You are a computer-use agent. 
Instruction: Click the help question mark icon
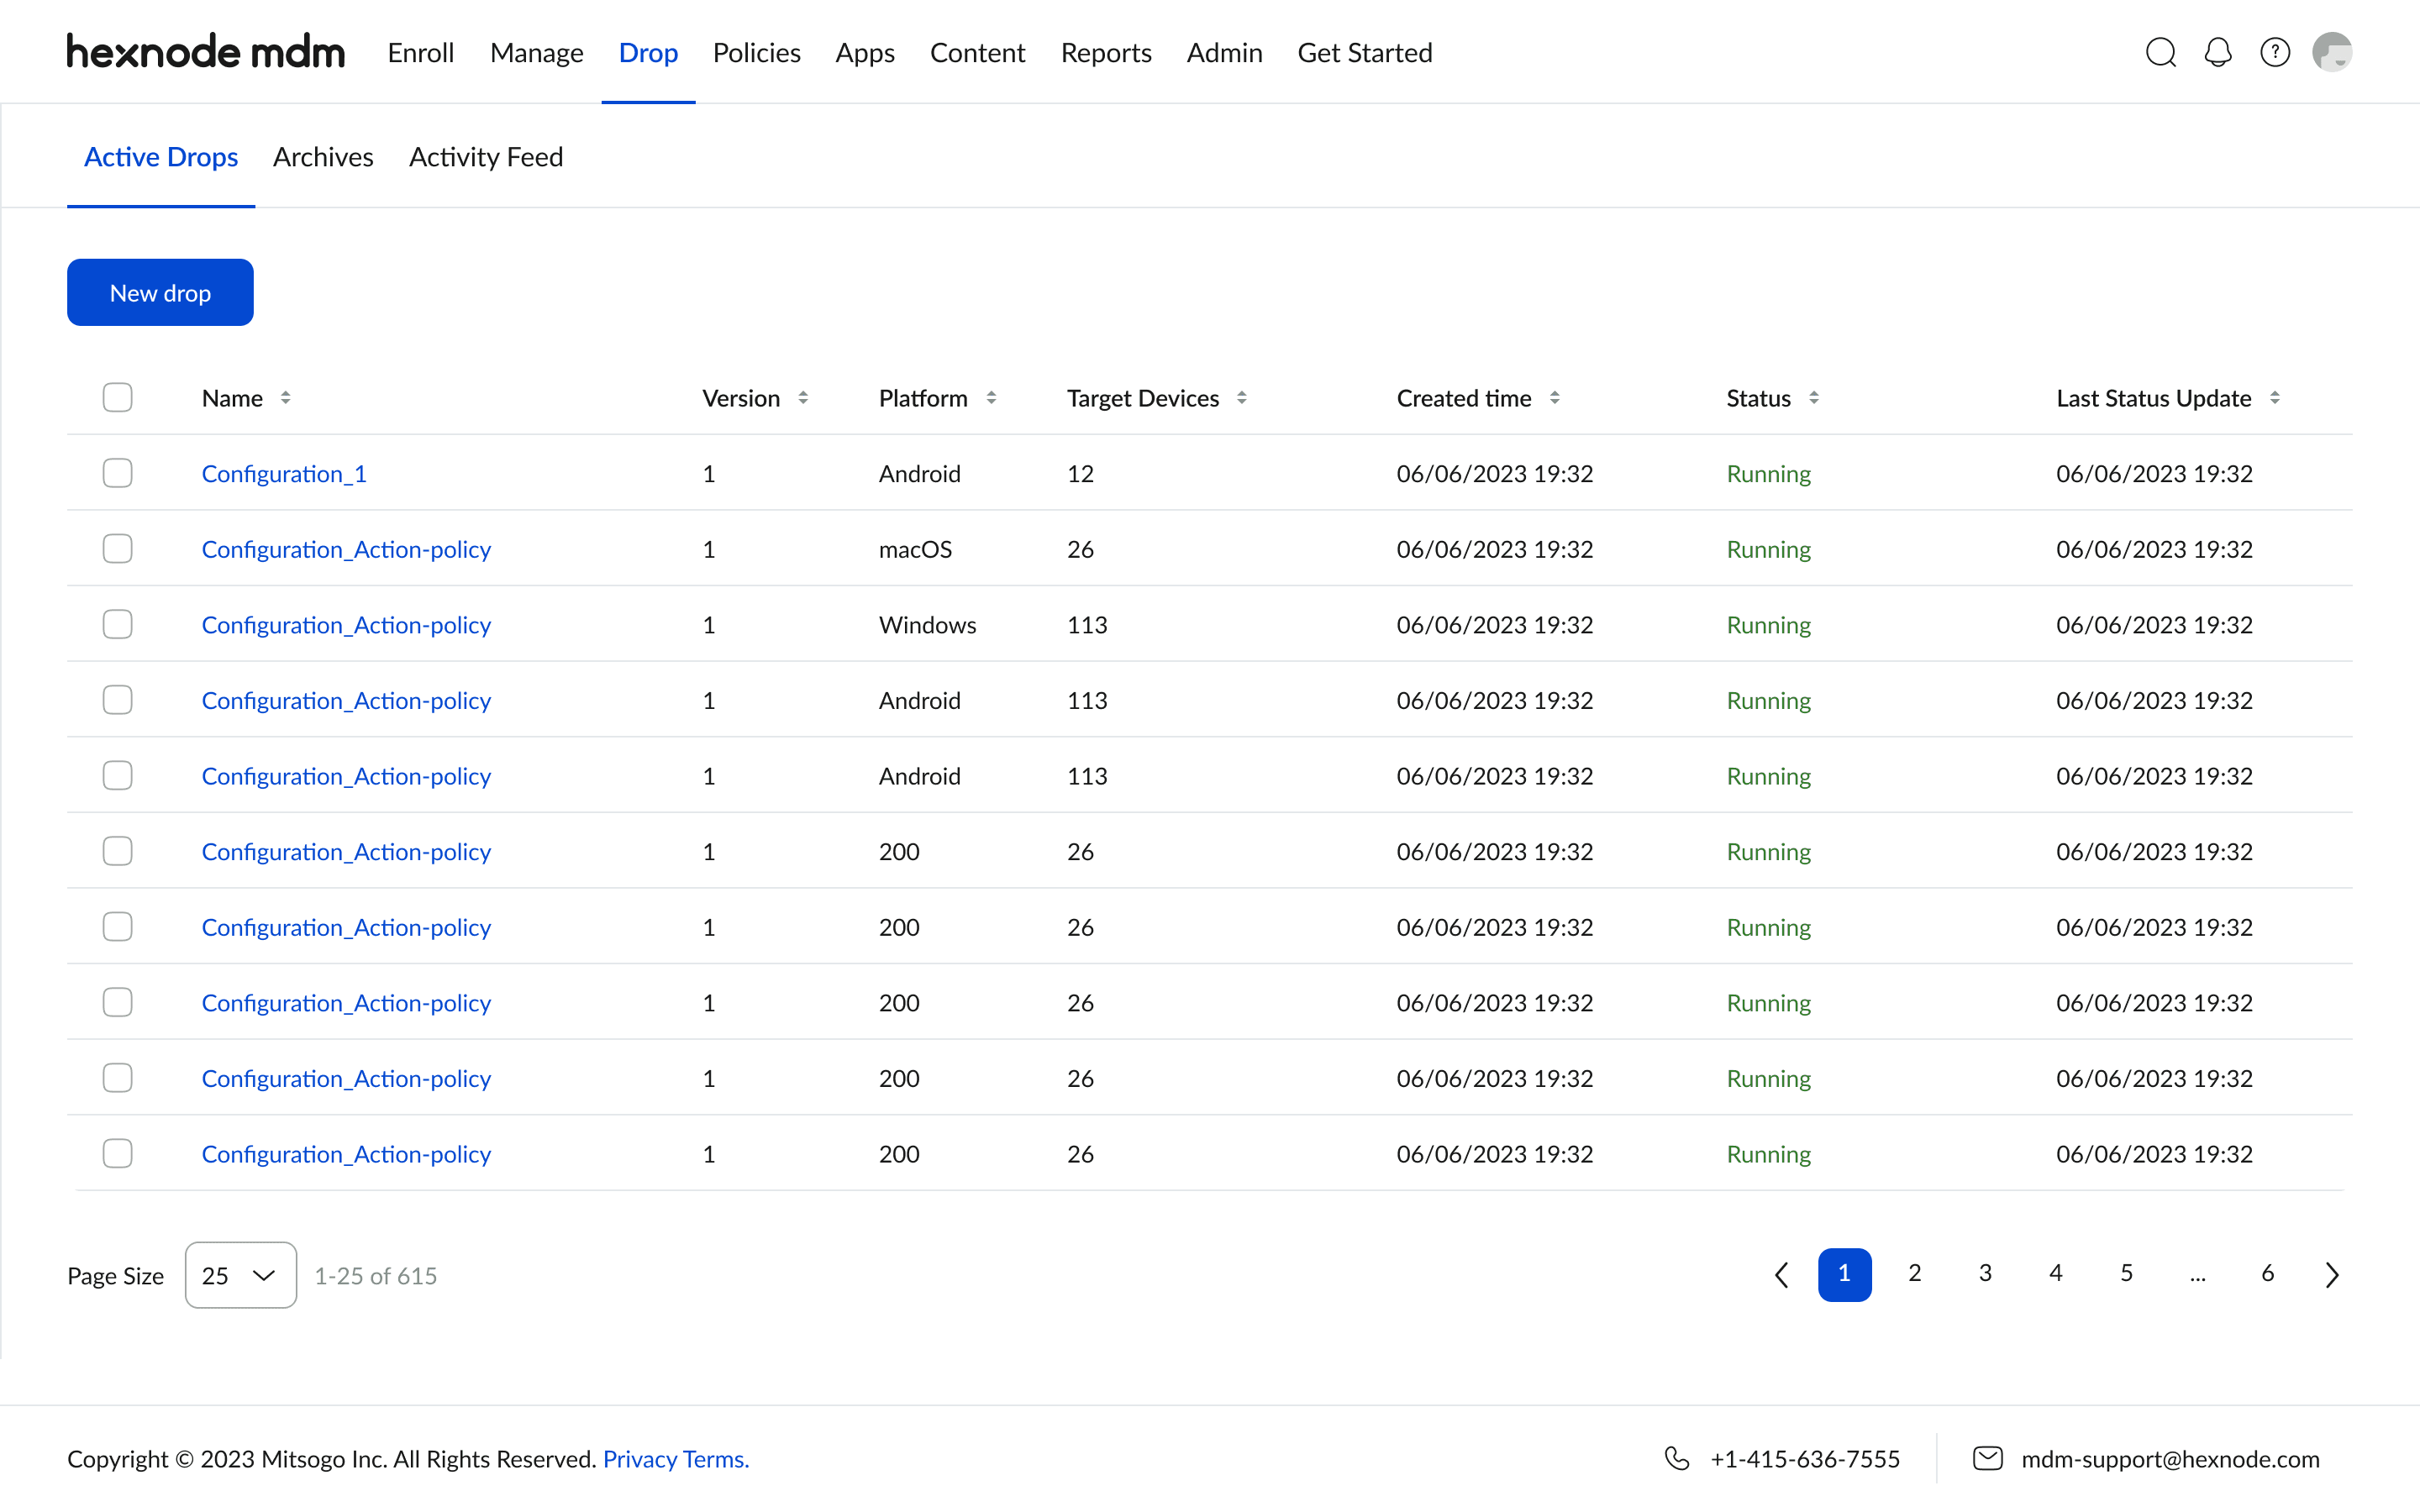[x=2275, y=52]
